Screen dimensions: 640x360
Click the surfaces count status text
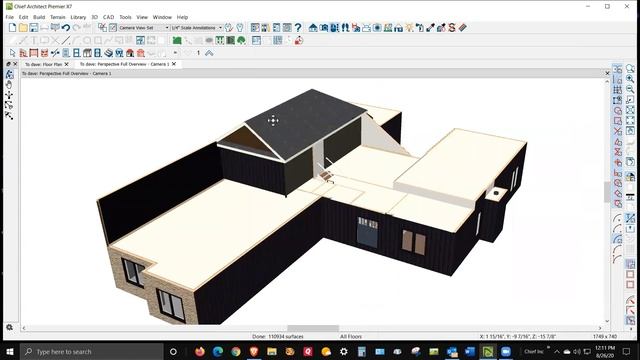tap(278, 337)
